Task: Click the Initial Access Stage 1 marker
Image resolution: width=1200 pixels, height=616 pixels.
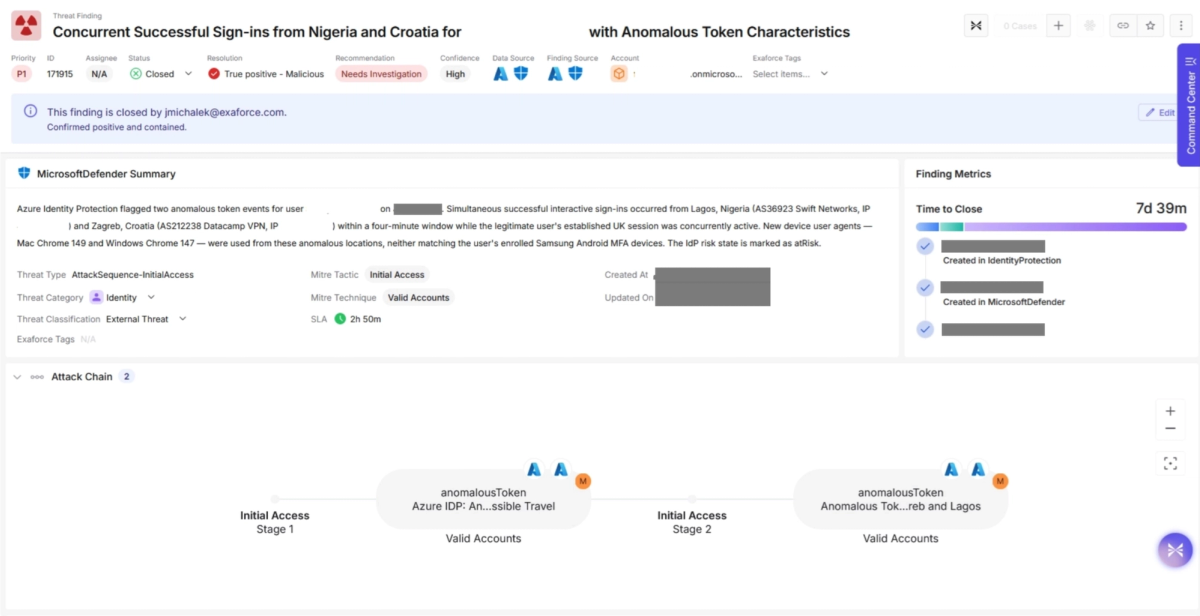Action: (x=275, y=499)
